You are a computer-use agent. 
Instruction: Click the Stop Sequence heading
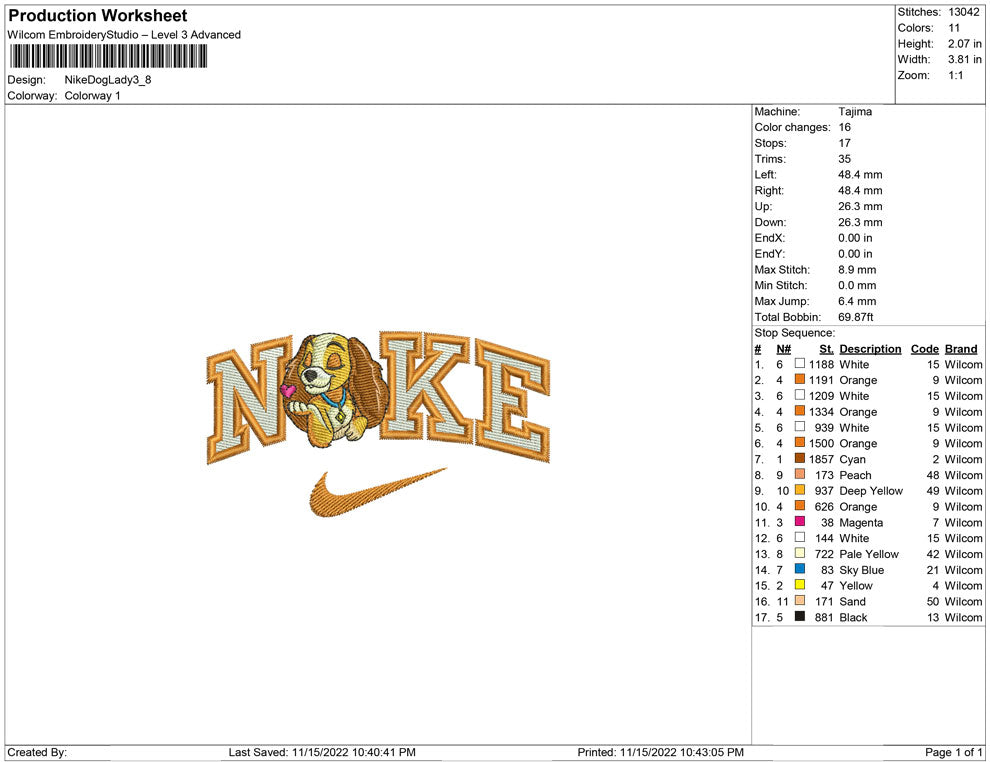pos(795,333)
